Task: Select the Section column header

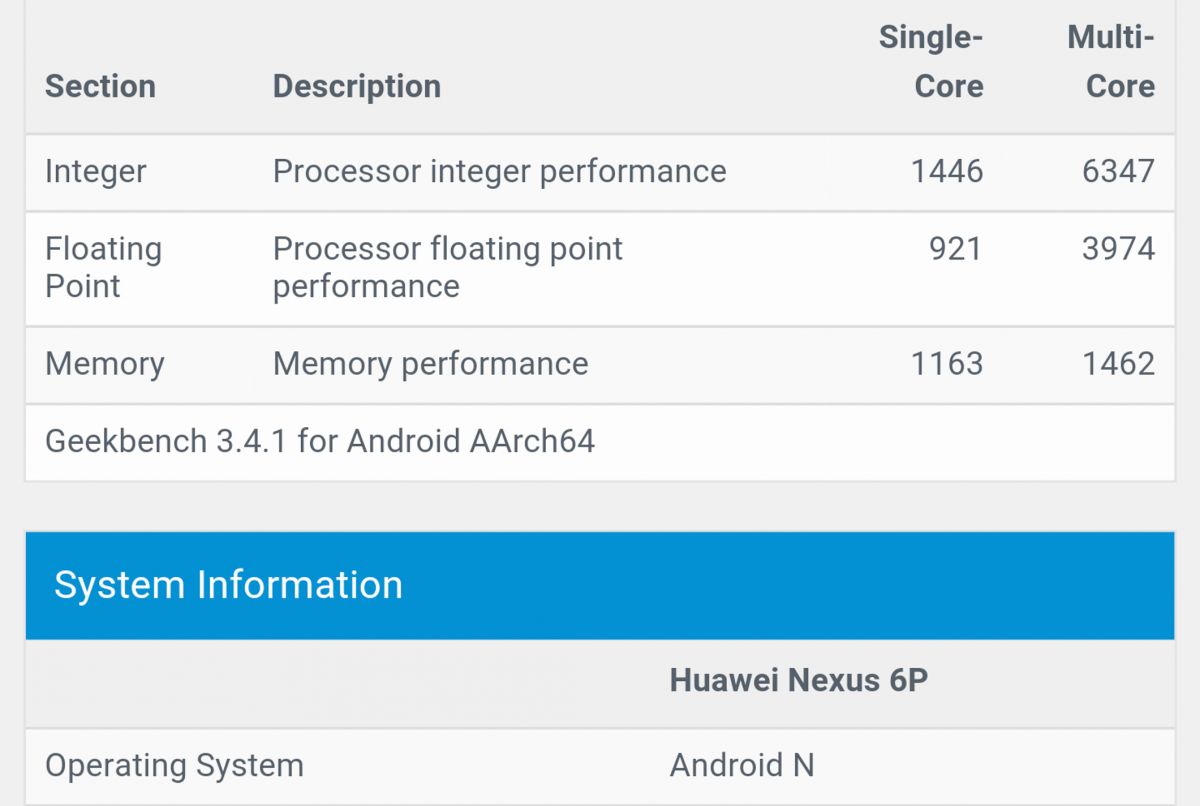Action: coord(100,86)
